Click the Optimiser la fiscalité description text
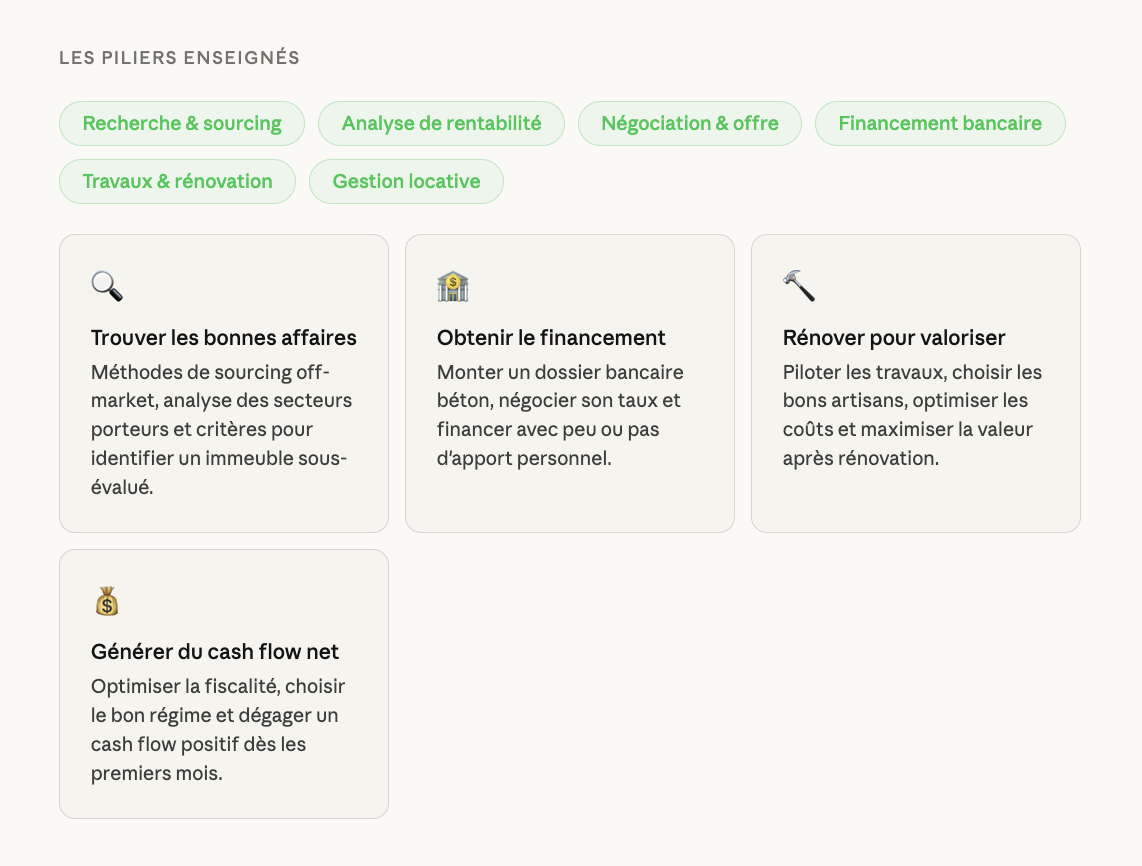The height and width of the screenshot is (866, 1142). [218, 730]
